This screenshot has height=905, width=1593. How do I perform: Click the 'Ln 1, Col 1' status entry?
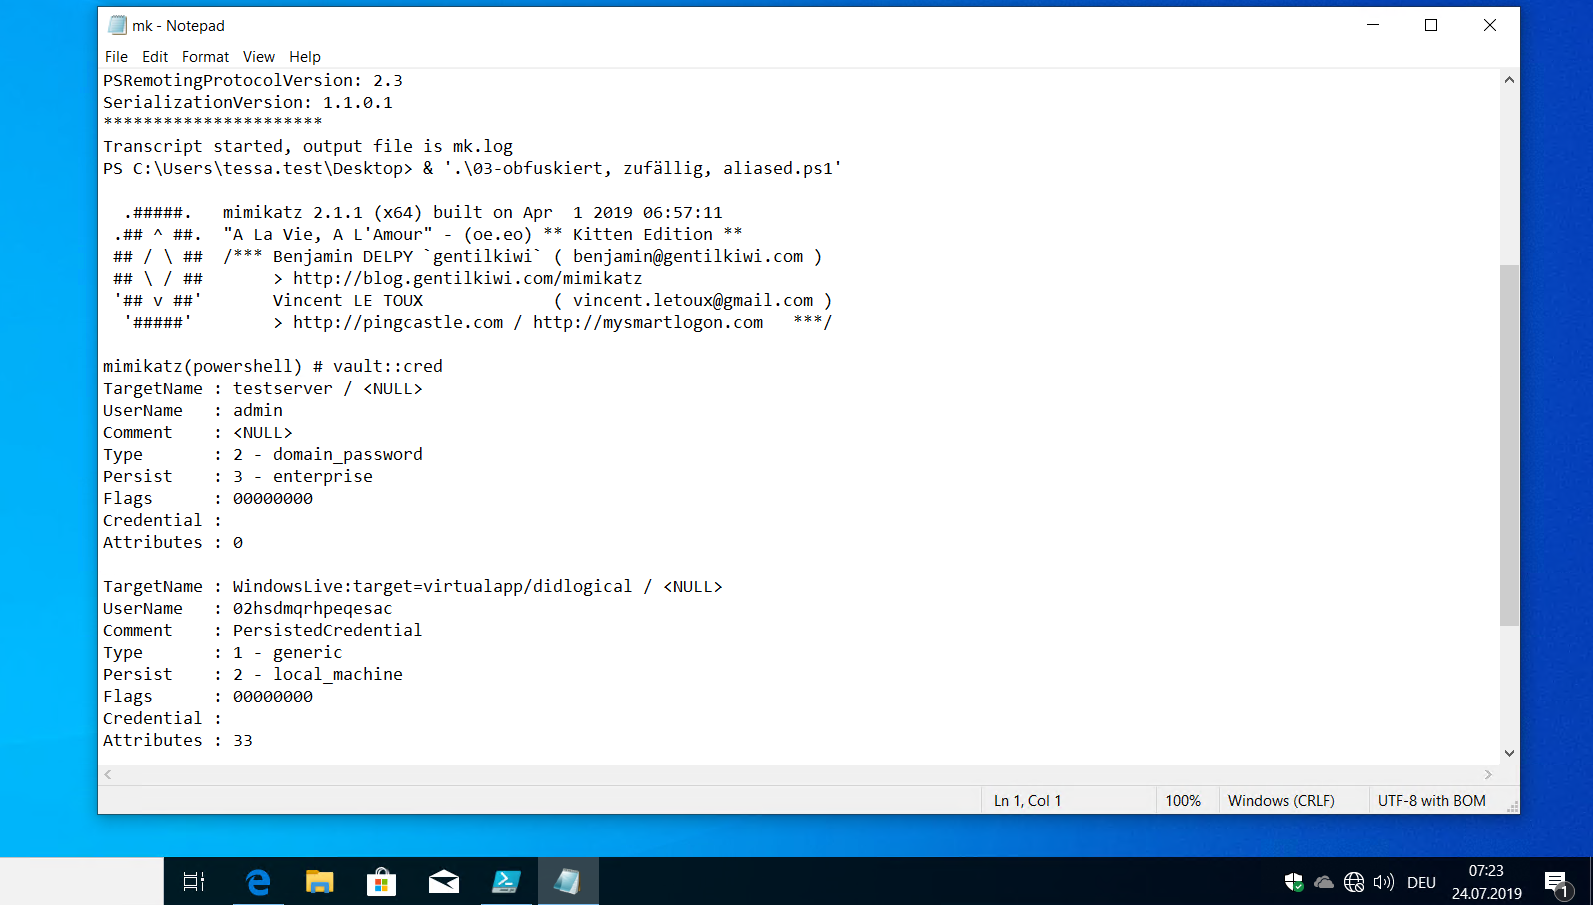point(1027,801)
